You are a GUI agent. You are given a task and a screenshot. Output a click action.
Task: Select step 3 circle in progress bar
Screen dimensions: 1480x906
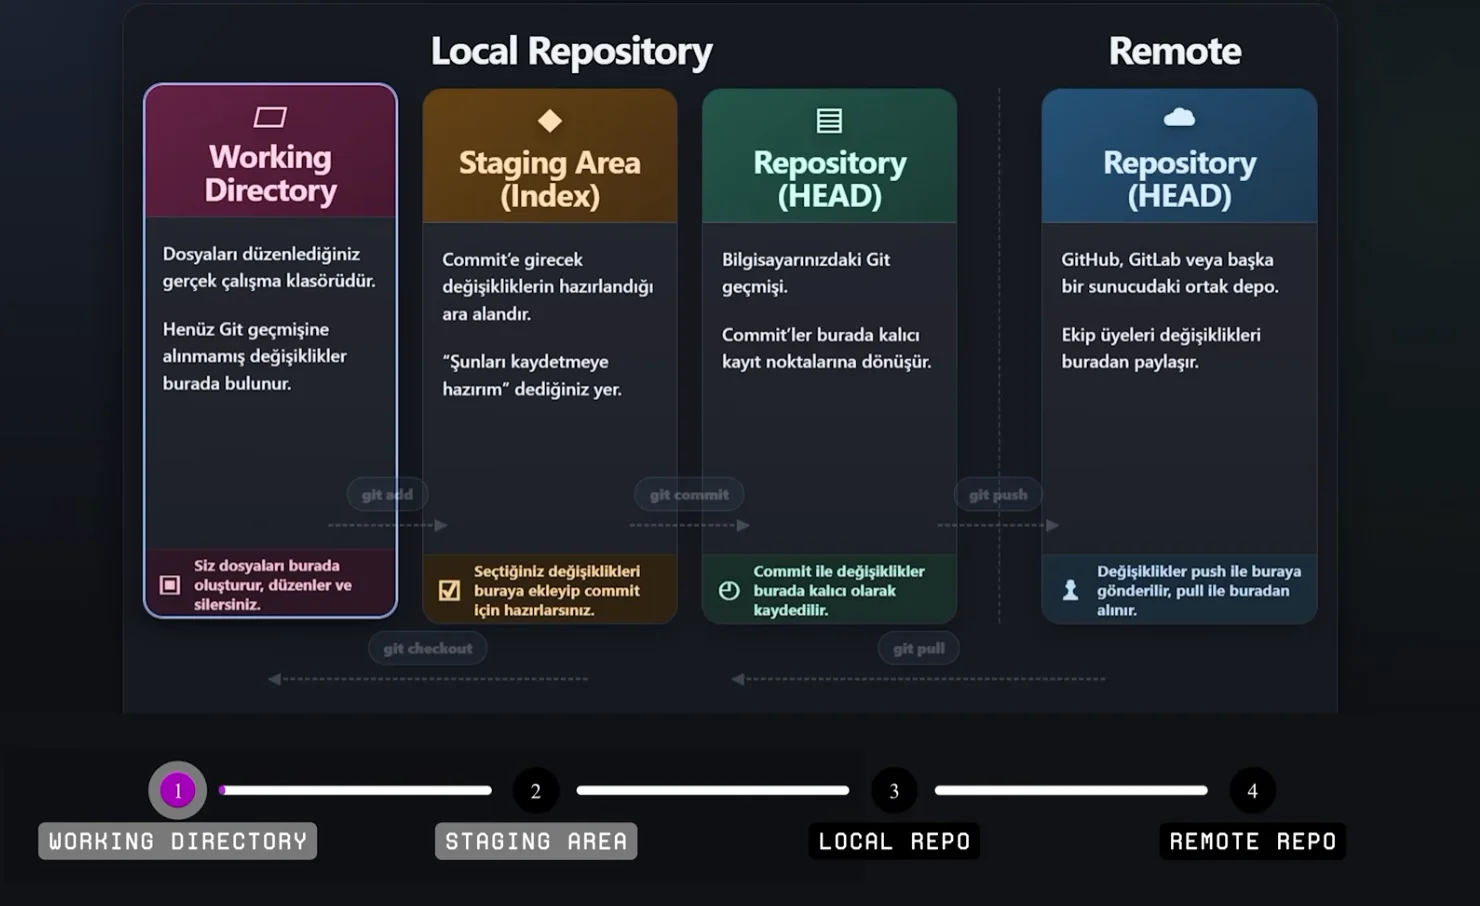point(894,791)
